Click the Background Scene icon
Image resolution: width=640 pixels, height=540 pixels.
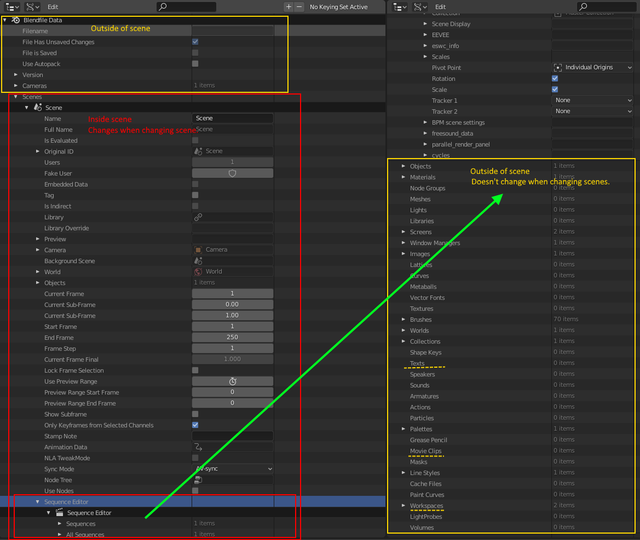[x=198, y=261]
